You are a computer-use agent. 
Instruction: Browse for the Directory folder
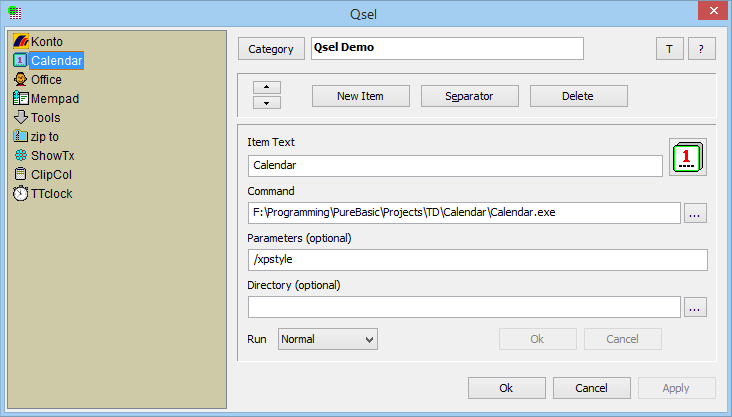[696, 307]
